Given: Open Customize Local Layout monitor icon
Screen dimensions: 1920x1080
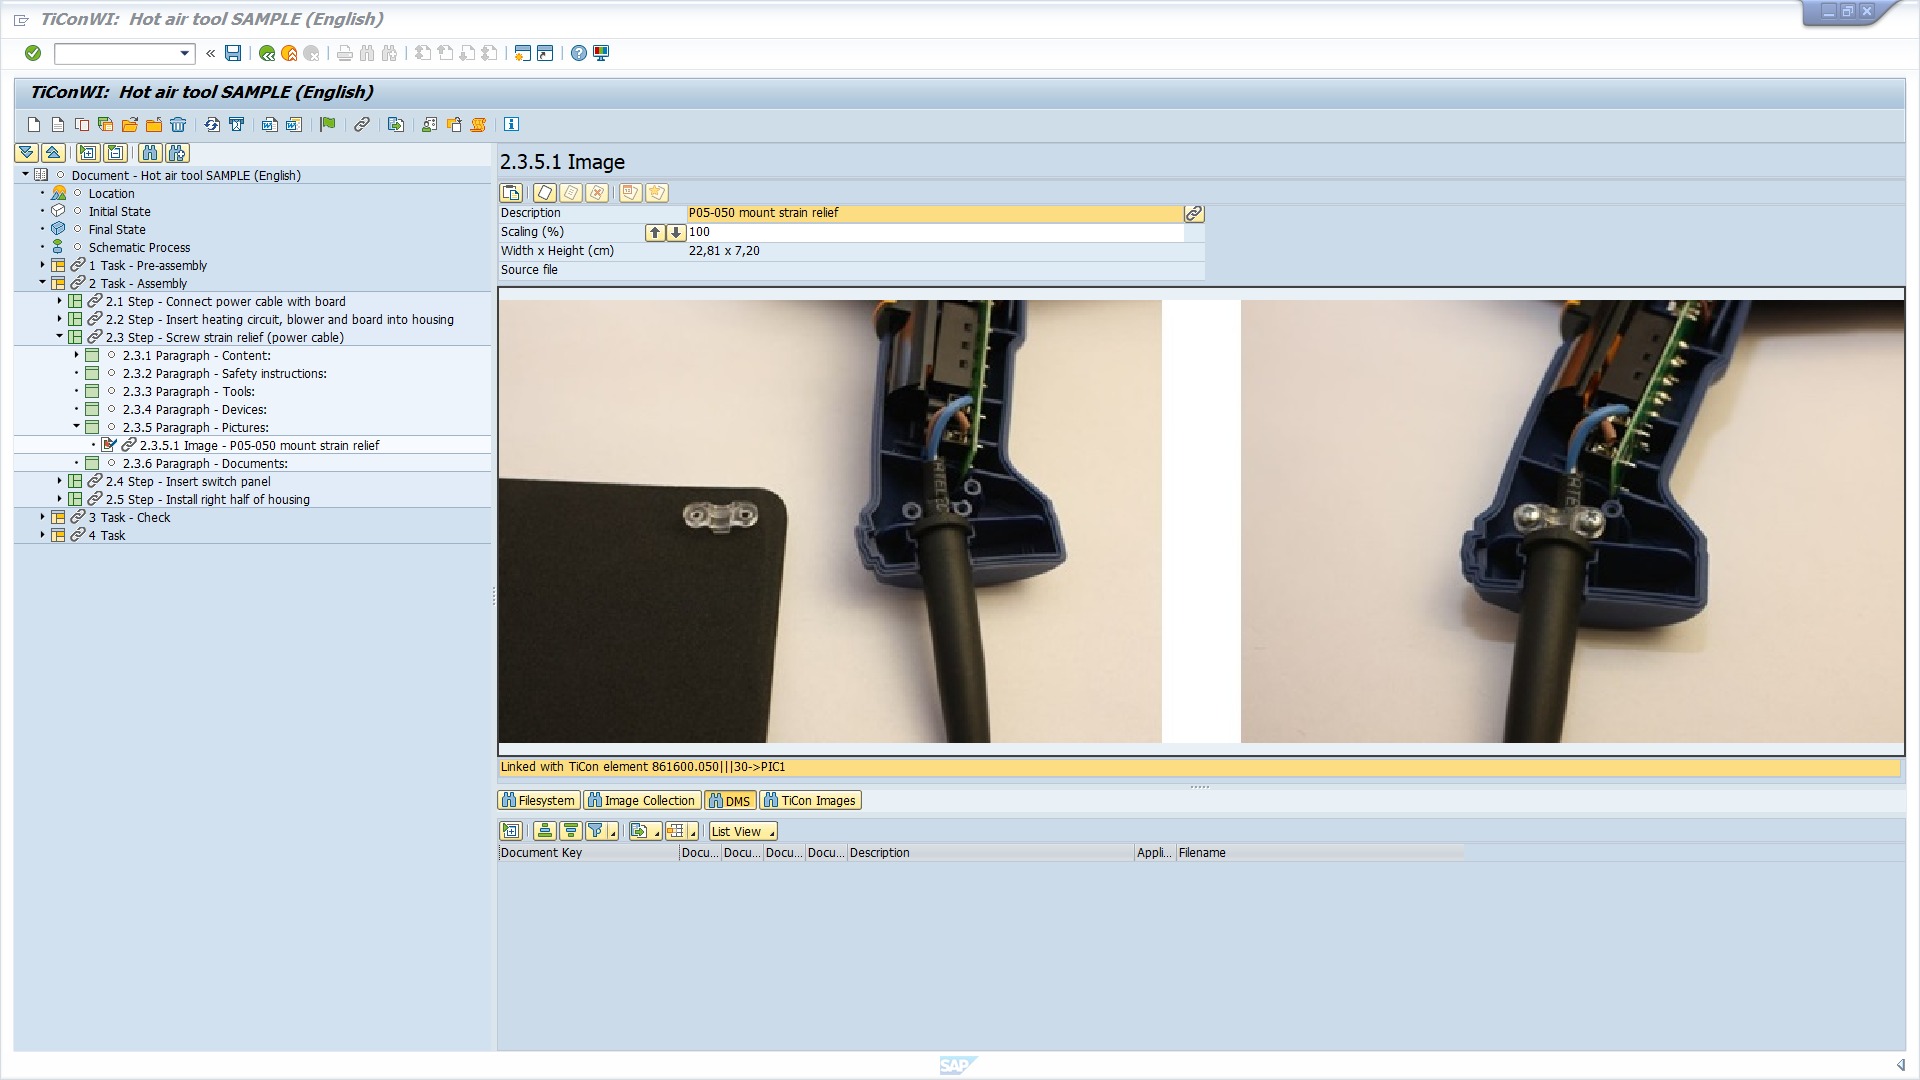Looking at the screenshot, I should (601, 53).
